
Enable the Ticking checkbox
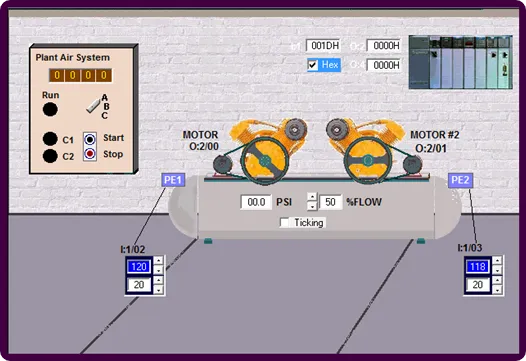click(284, 222)
